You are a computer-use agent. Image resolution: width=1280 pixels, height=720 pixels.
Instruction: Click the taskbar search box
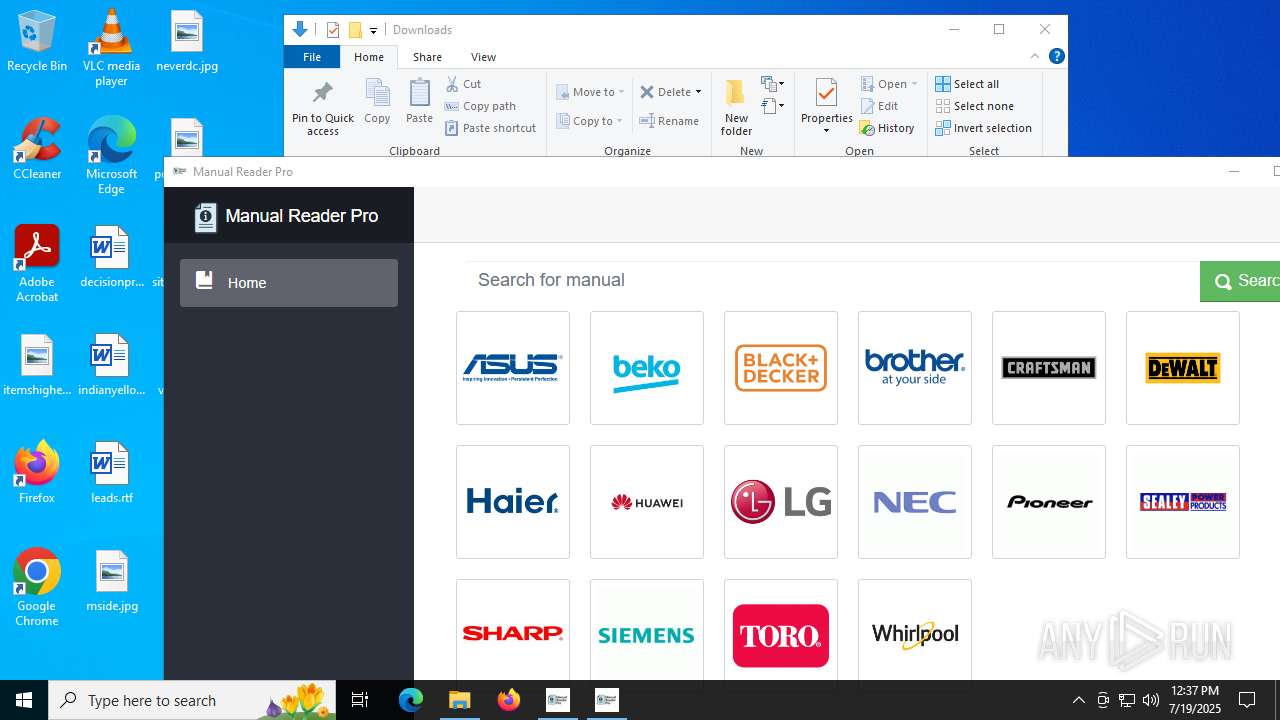coord(194,700)
